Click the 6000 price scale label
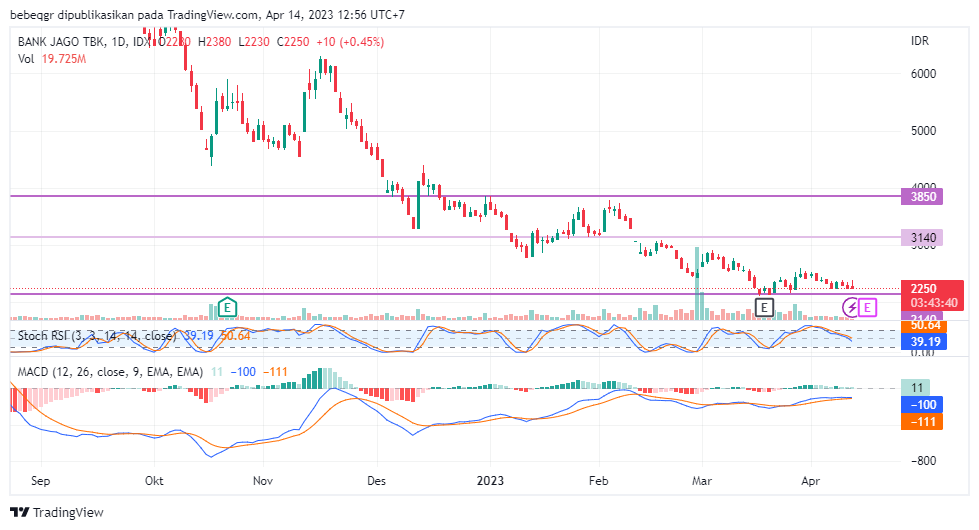Image resolution: width=979 pixels, height=530 pixels. 923,74
